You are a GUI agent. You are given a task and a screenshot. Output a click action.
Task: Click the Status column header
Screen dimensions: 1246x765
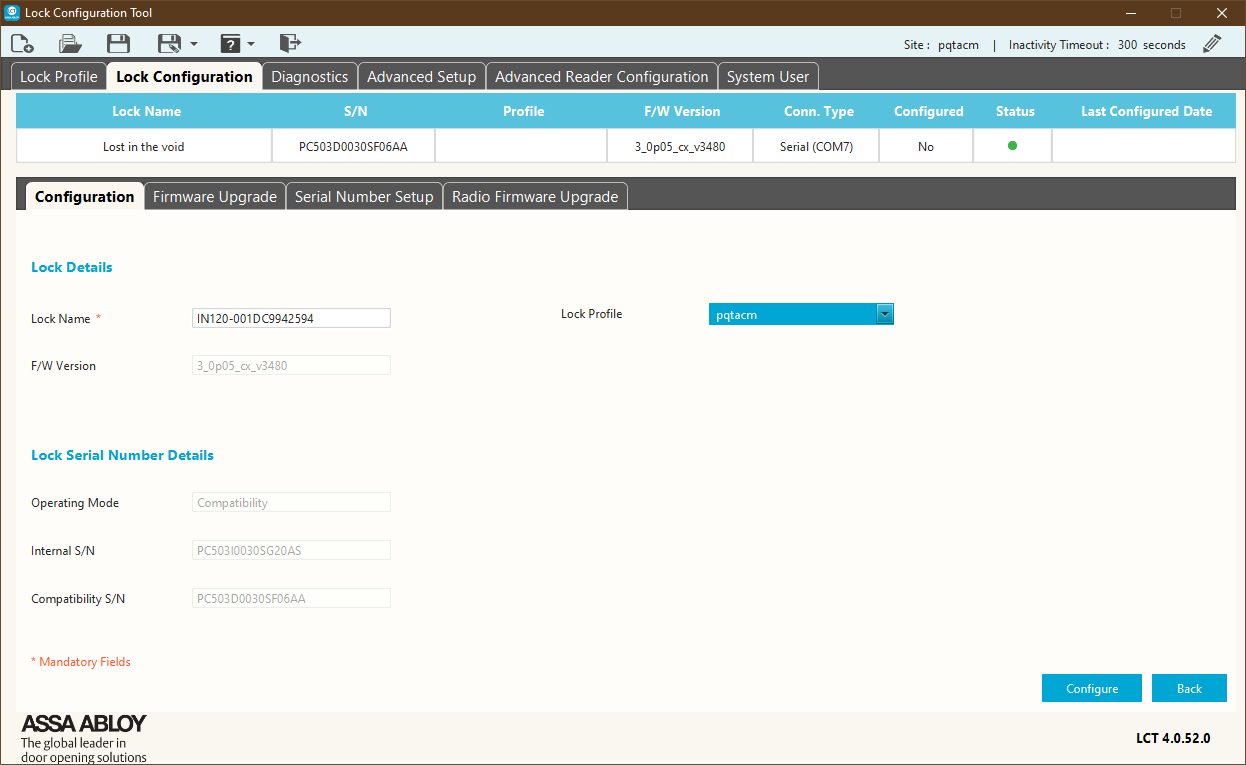click(1015, 111)
